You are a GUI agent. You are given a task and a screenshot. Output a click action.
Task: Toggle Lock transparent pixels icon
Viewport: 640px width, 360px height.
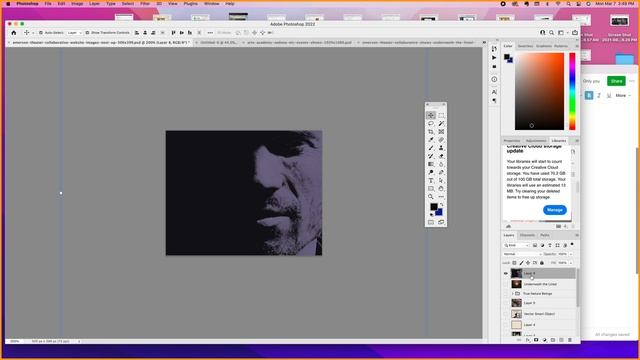click(515, 263)
